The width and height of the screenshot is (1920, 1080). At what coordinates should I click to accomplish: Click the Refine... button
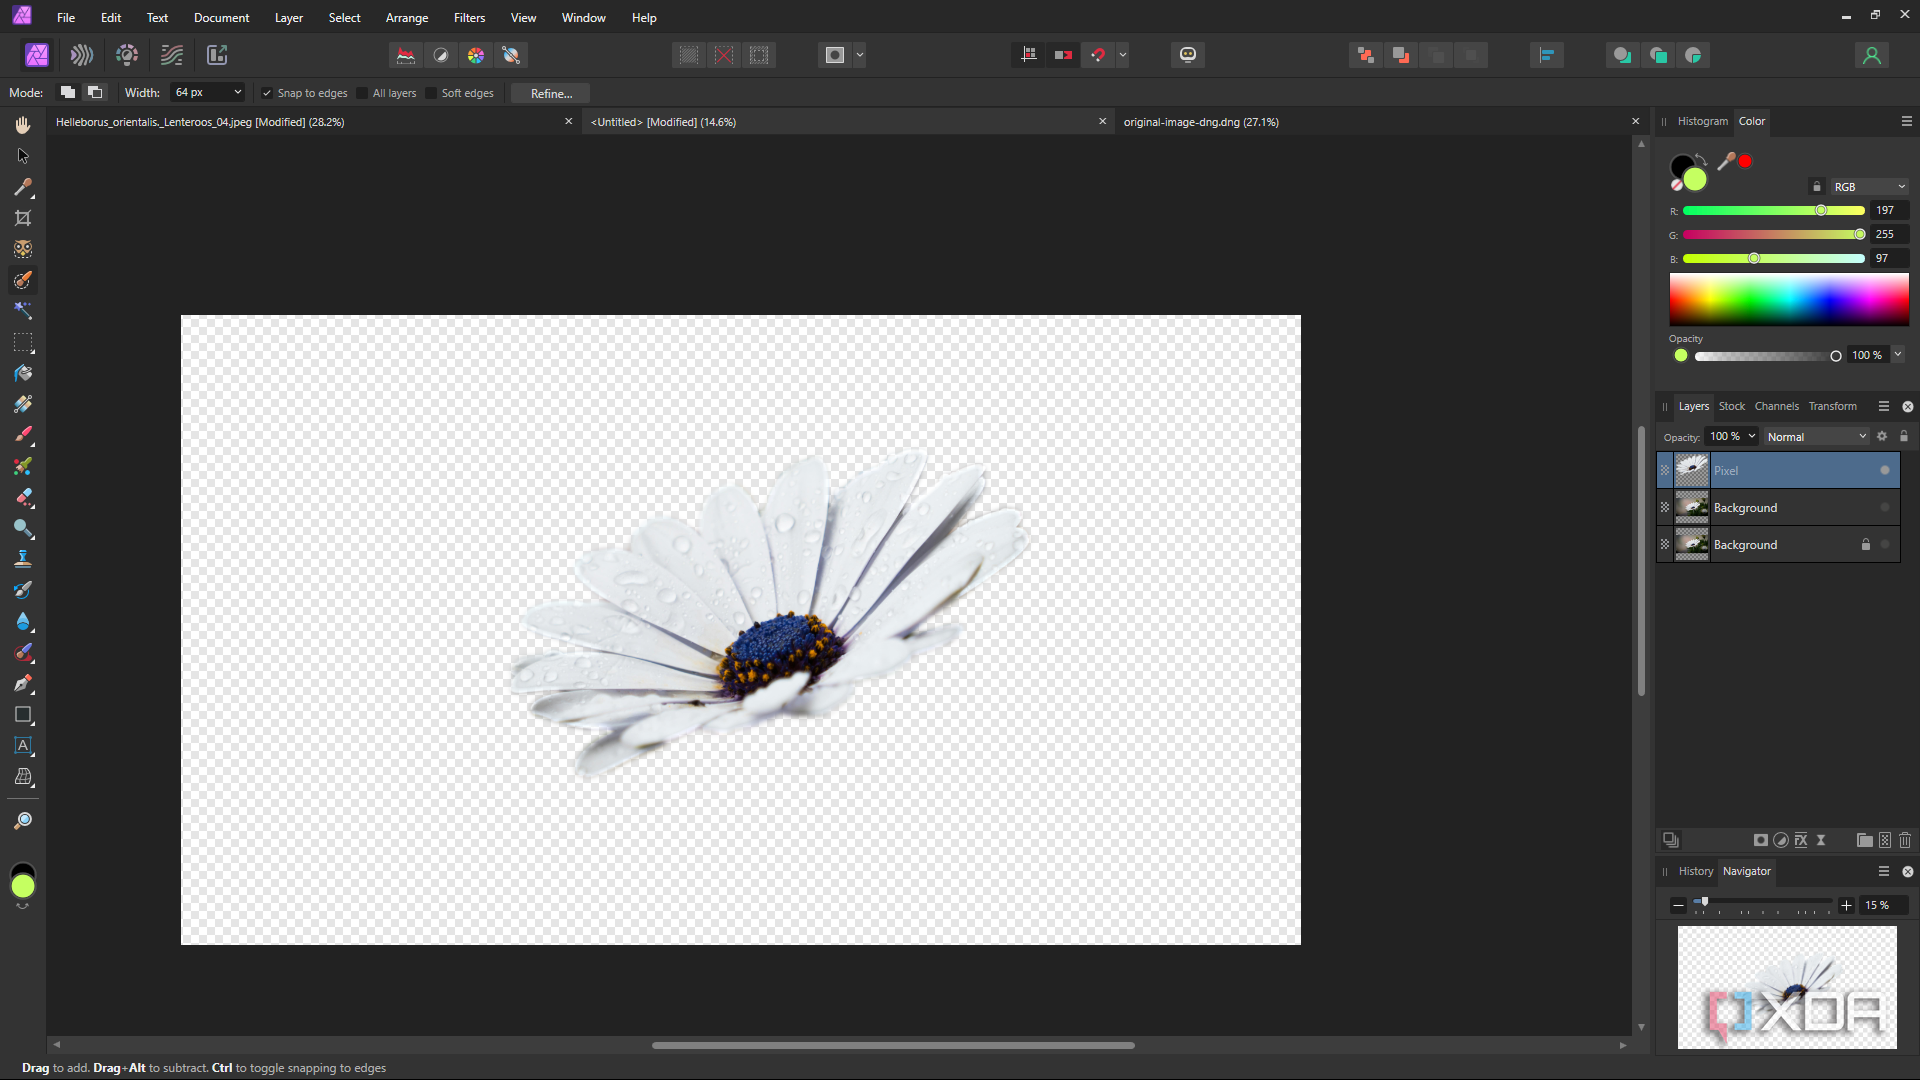click(x=551, y=93)
